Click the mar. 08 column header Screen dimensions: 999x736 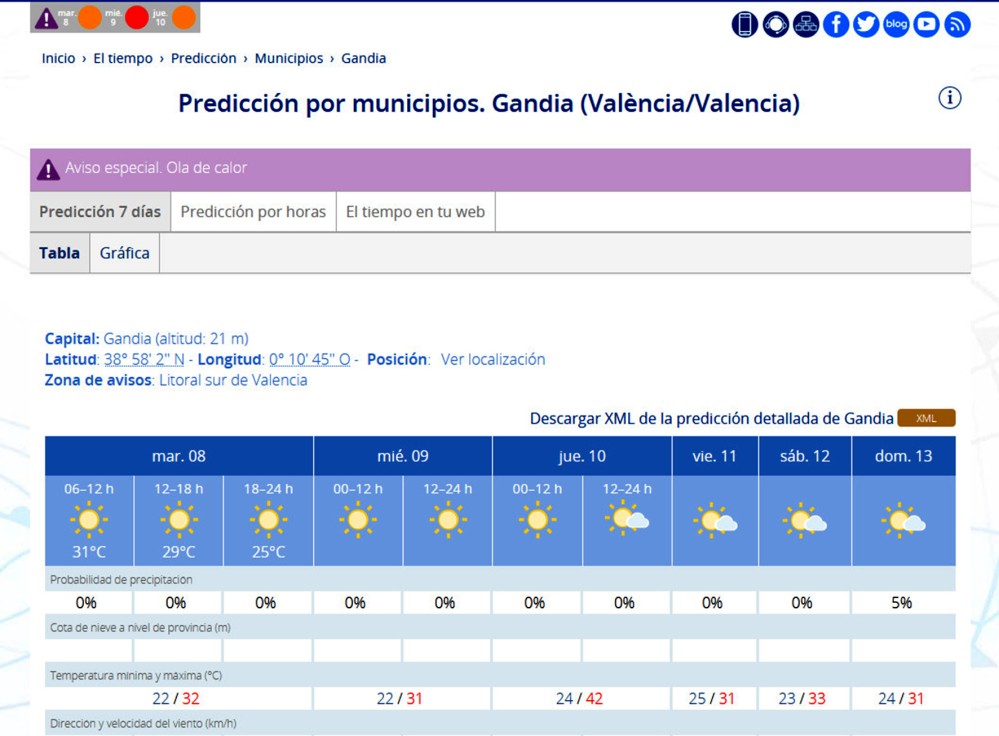tap(178, 456)
